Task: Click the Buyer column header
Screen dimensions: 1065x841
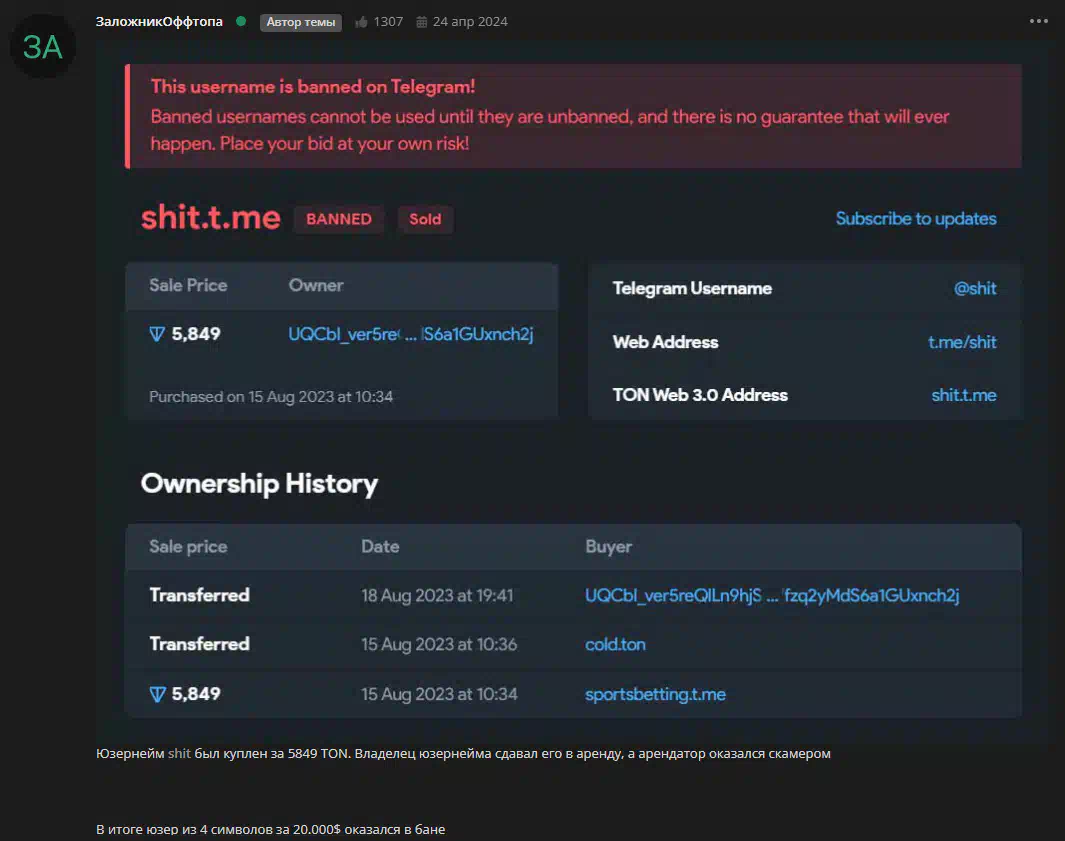Action: 609,546
